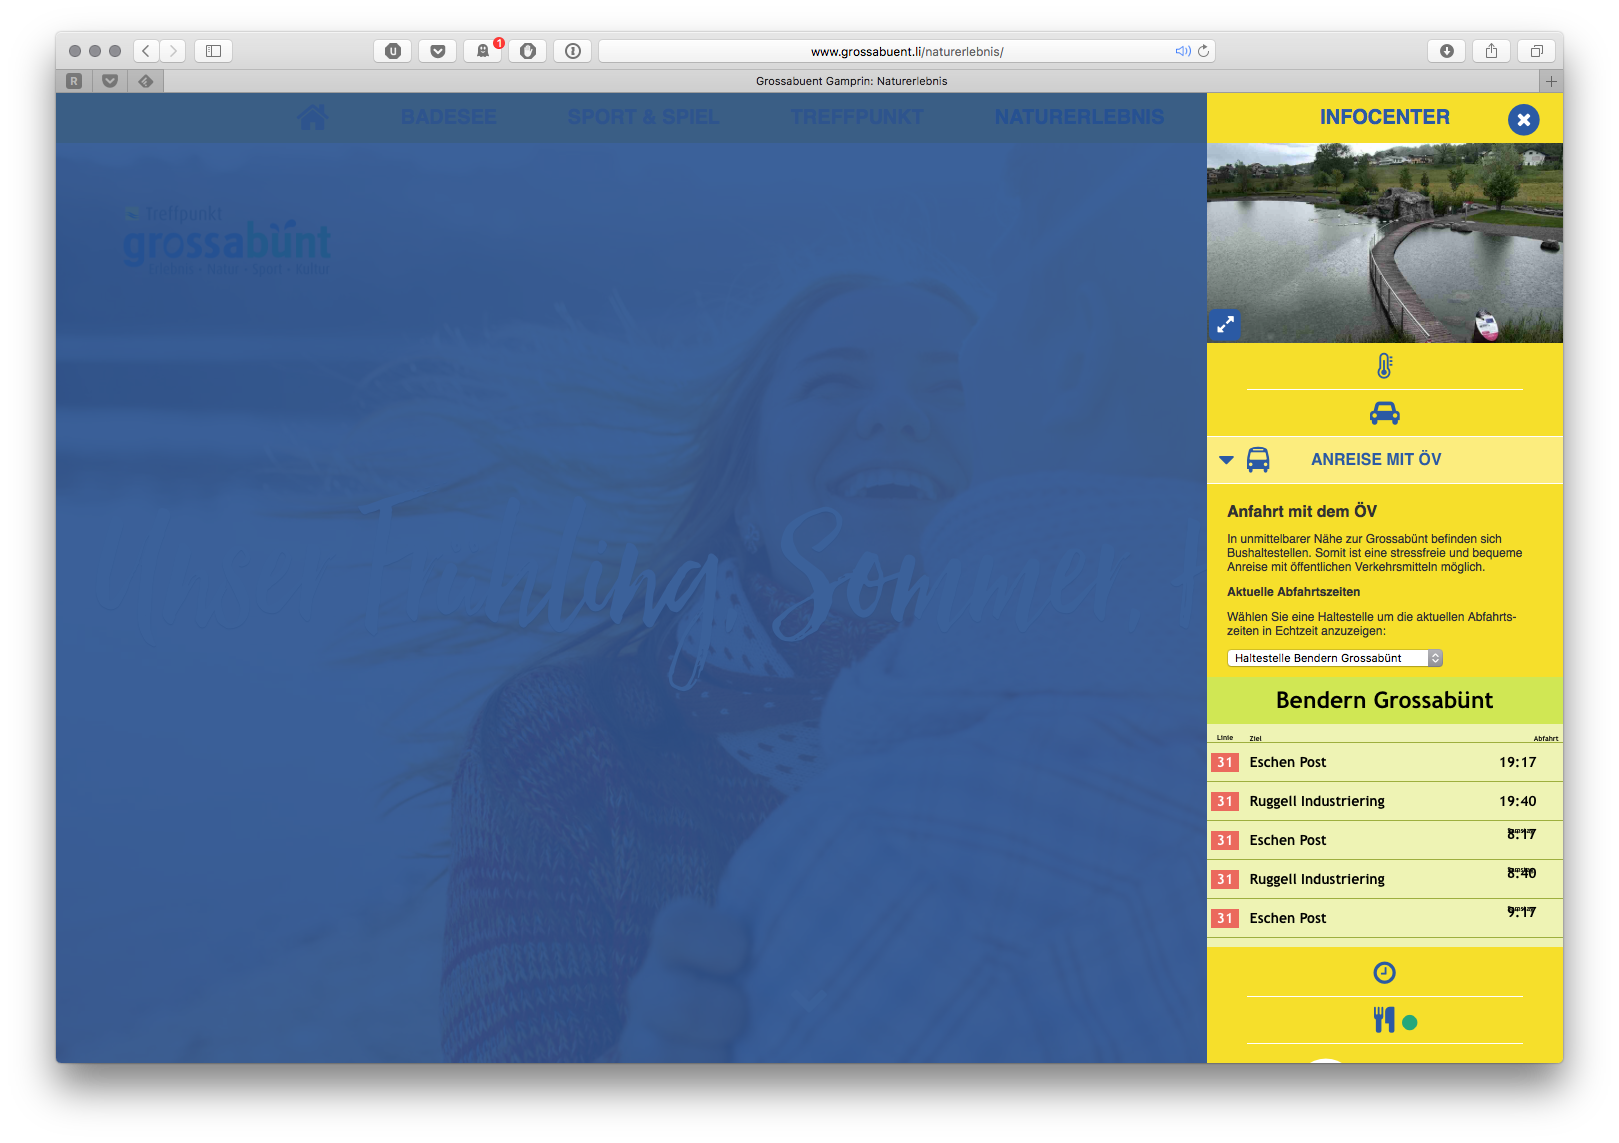Click the Pocket extension icon in toolbar
The width and height of the screenshot is (1619, 1143).
click(x=438, y=51)
